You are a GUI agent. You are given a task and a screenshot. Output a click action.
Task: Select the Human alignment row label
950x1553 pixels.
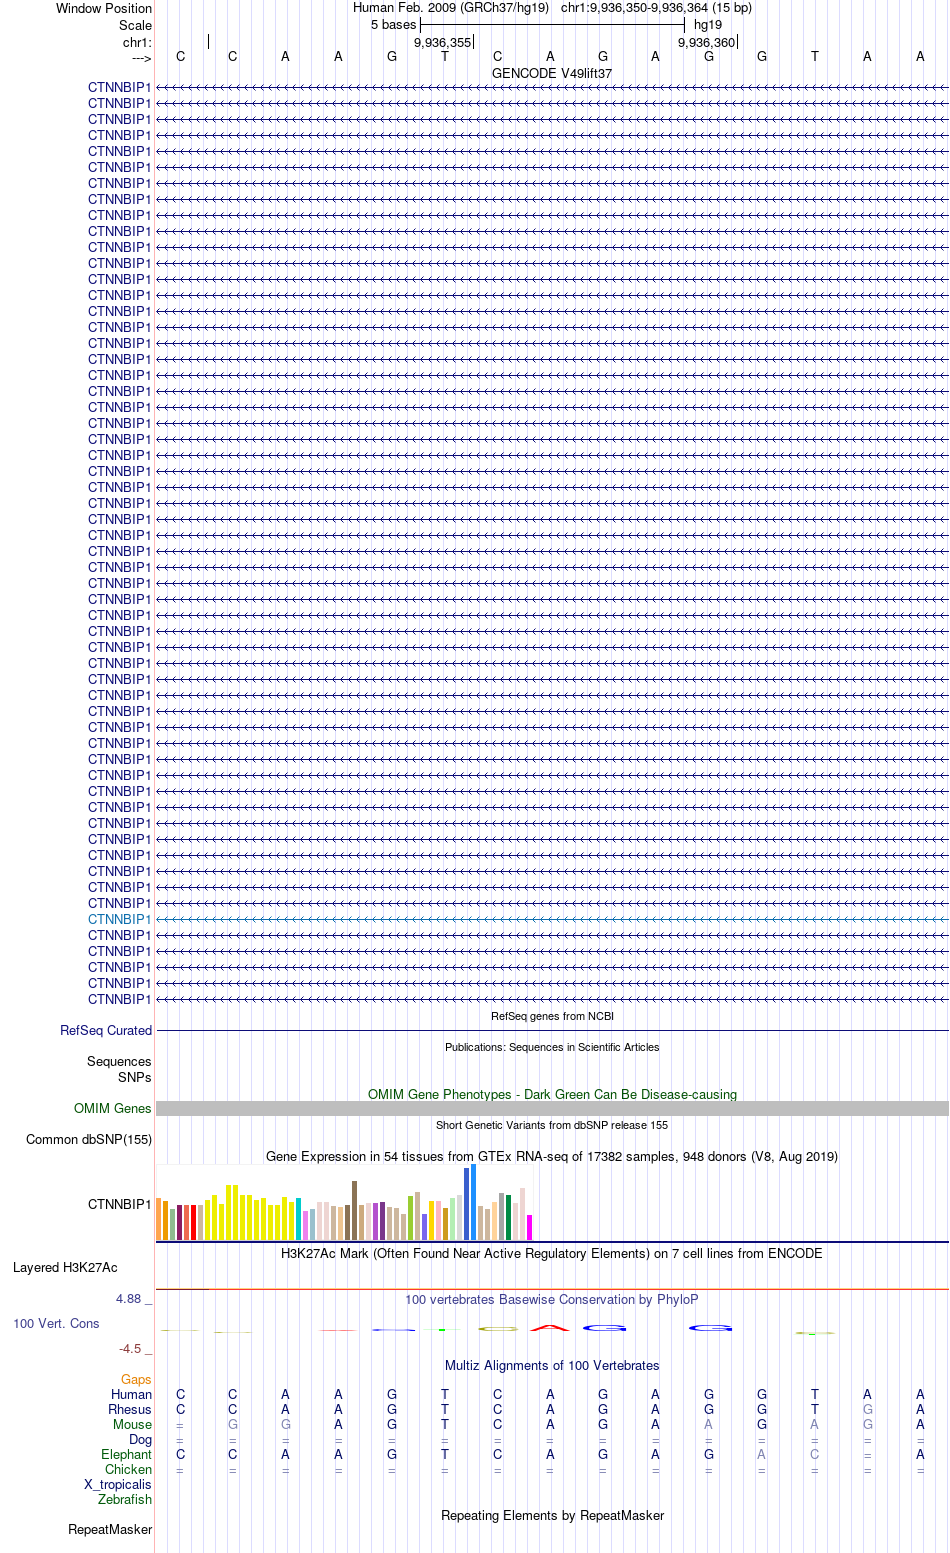(131, 1394)
